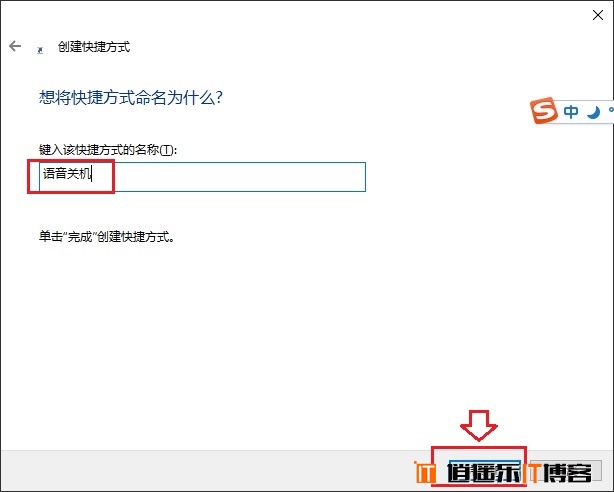
Task: Place the cursor in the 语音关机 text
Action: pyautogui.click(x=67, y=173)
